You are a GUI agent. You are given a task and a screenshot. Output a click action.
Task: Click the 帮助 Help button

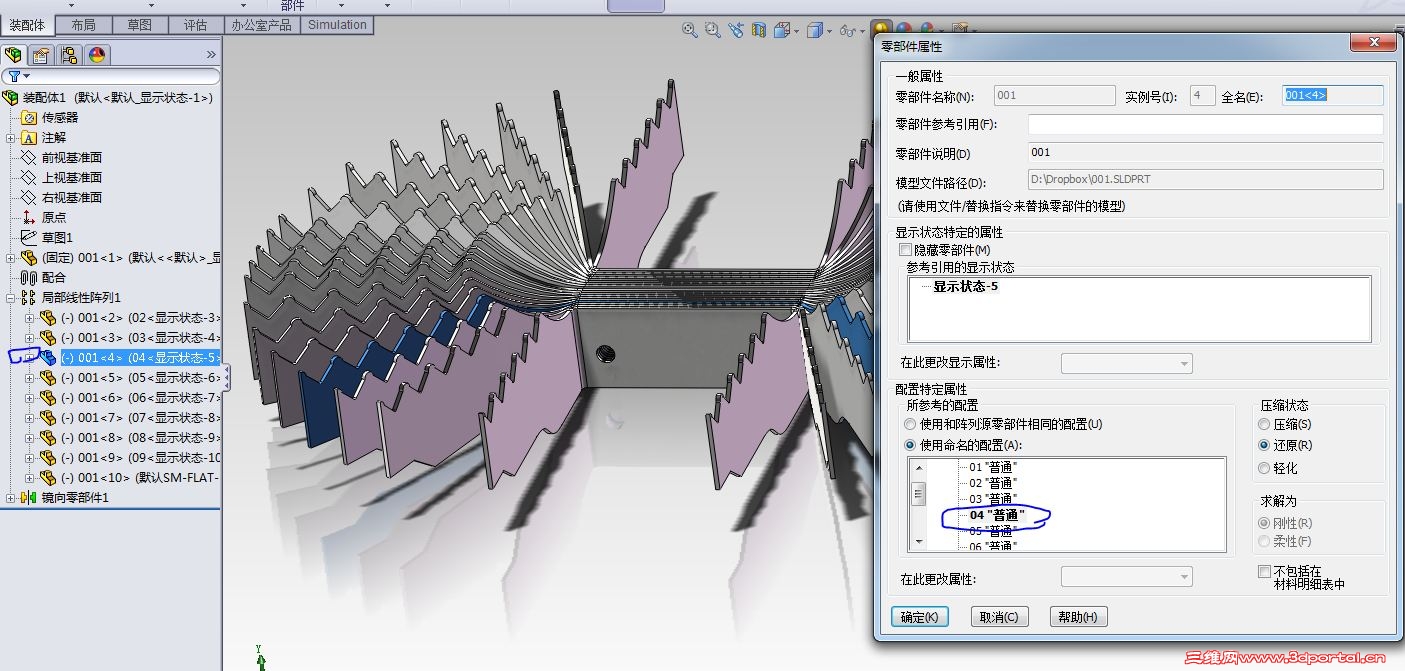[1079, 617]
